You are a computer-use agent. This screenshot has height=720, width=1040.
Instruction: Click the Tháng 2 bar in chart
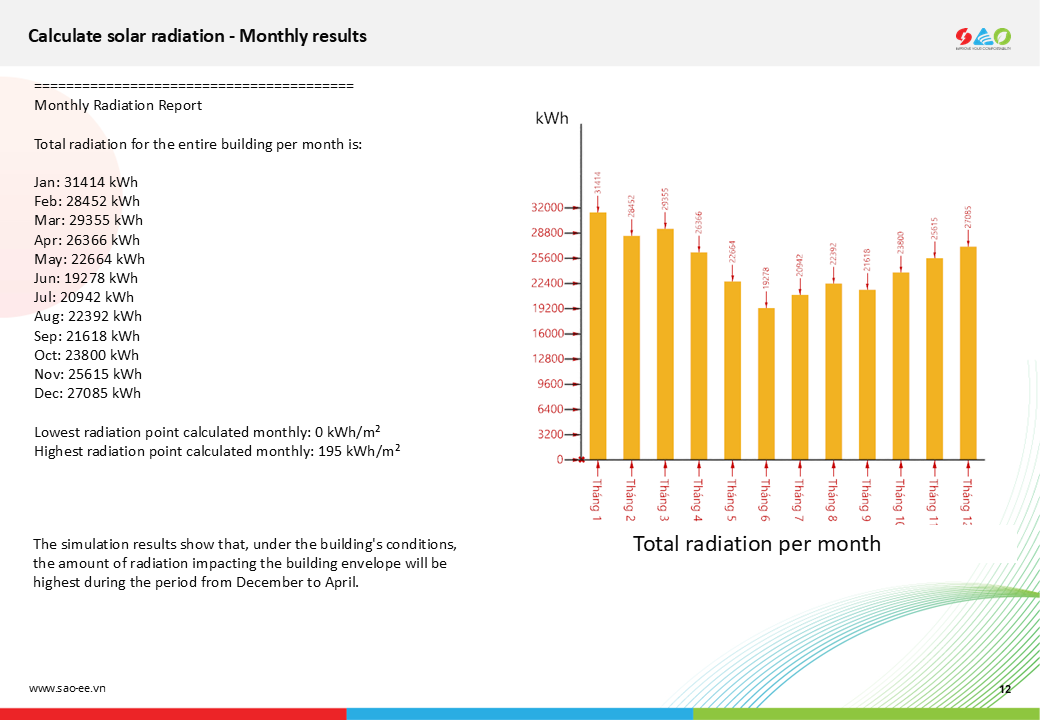pyautogui.click(x=631, y=347)
